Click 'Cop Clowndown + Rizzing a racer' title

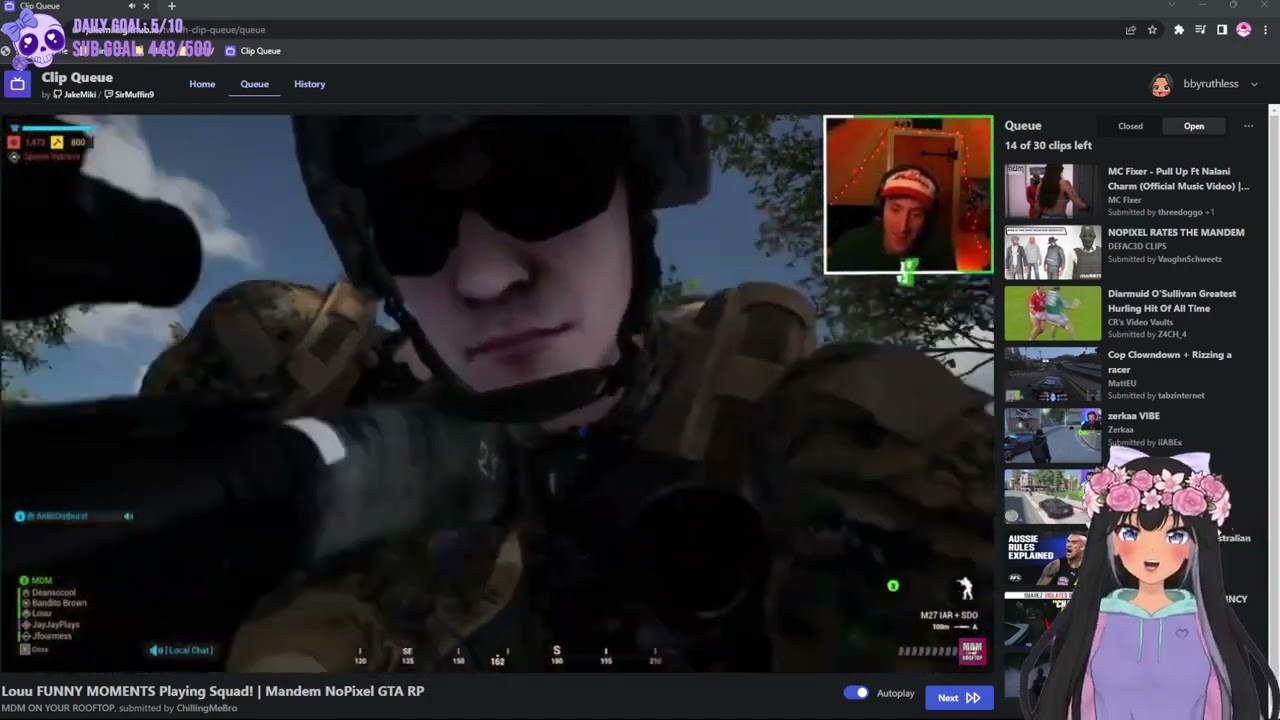[1169, 362]
